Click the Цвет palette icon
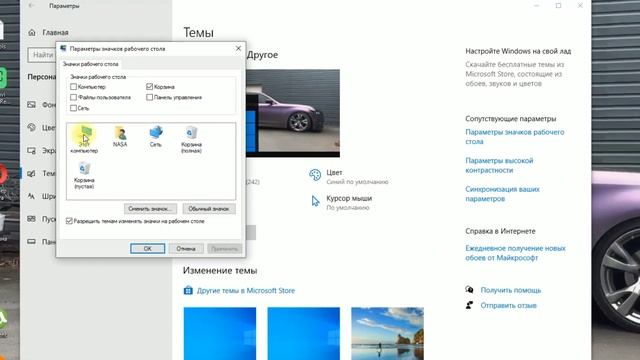This screenshot has width=640, height=360. point(315,175)
